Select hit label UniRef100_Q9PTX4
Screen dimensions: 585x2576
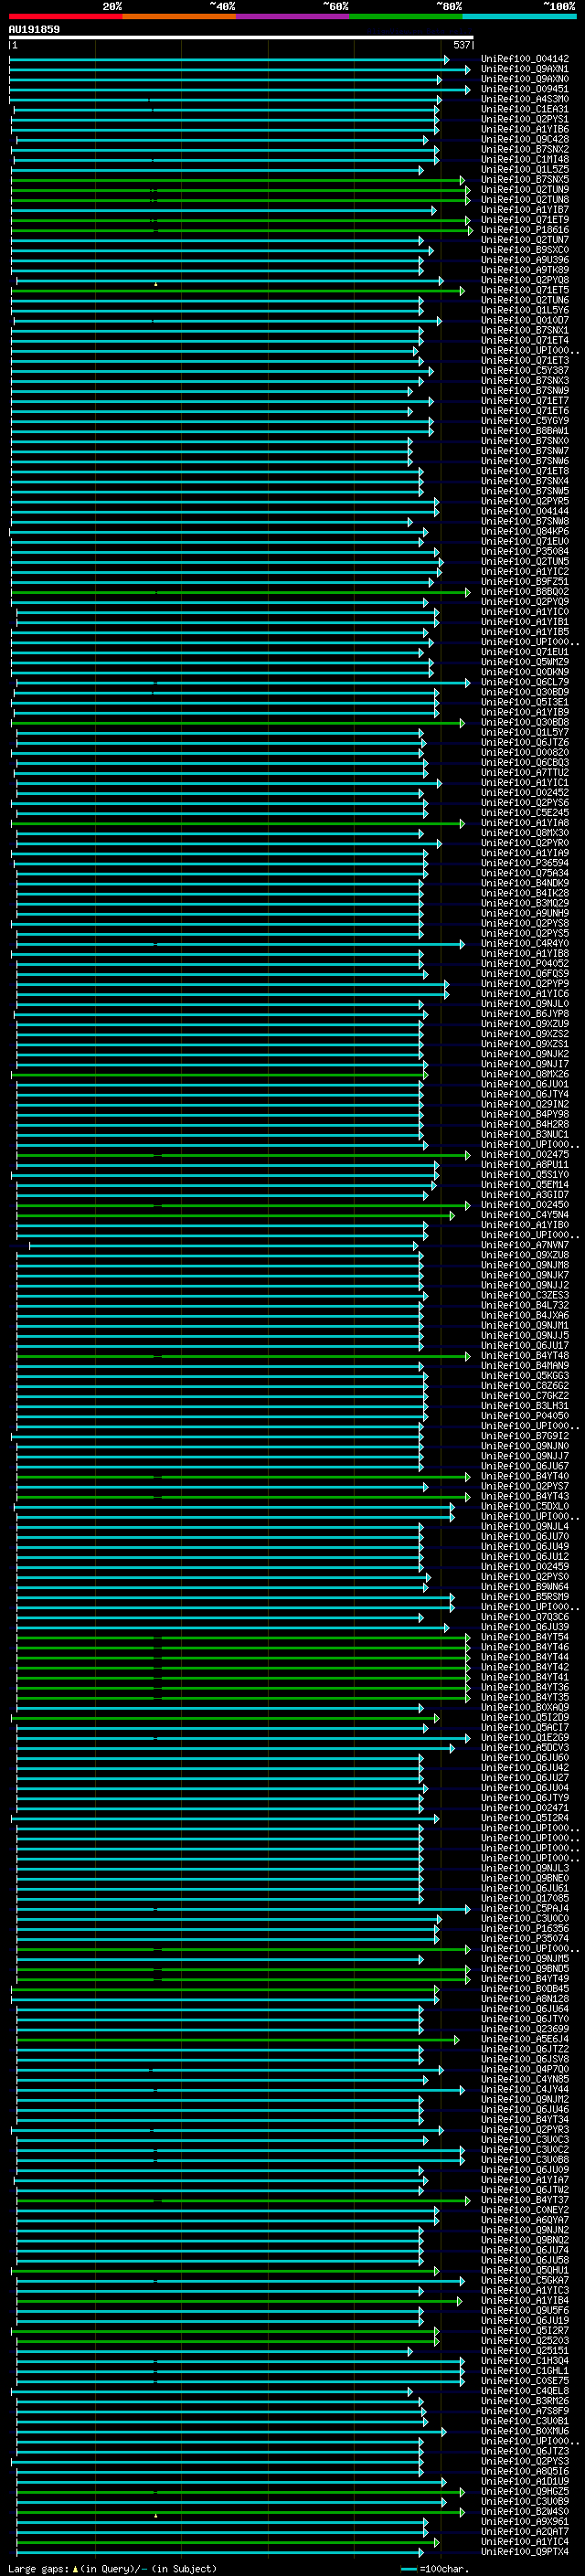[525, 2552]
